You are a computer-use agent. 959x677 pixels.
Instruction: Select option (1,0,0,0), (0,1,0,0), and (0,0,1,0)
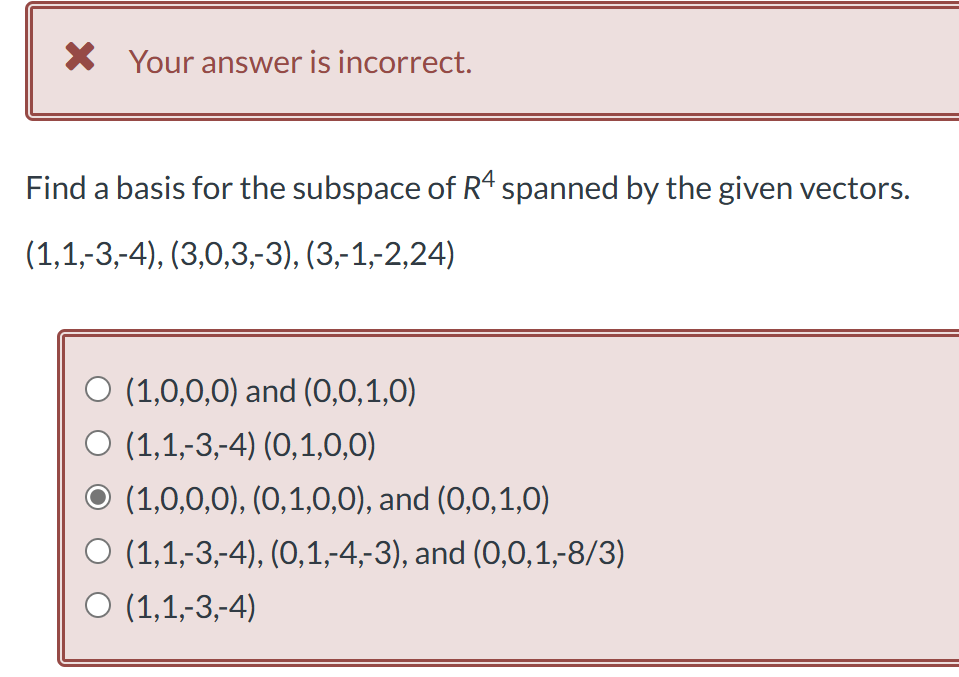point(337,498)
